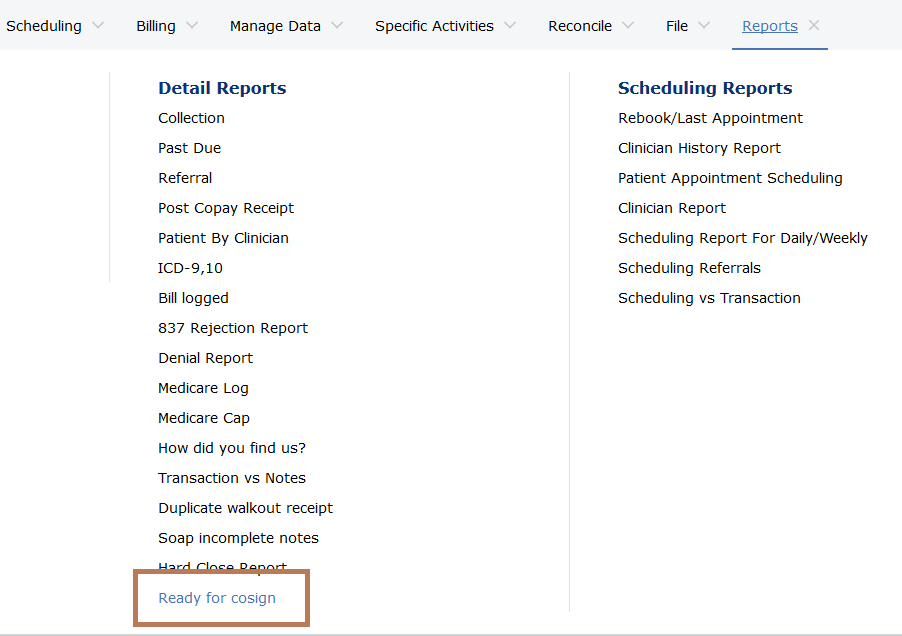Open the Collection detail report

point(191,118)
